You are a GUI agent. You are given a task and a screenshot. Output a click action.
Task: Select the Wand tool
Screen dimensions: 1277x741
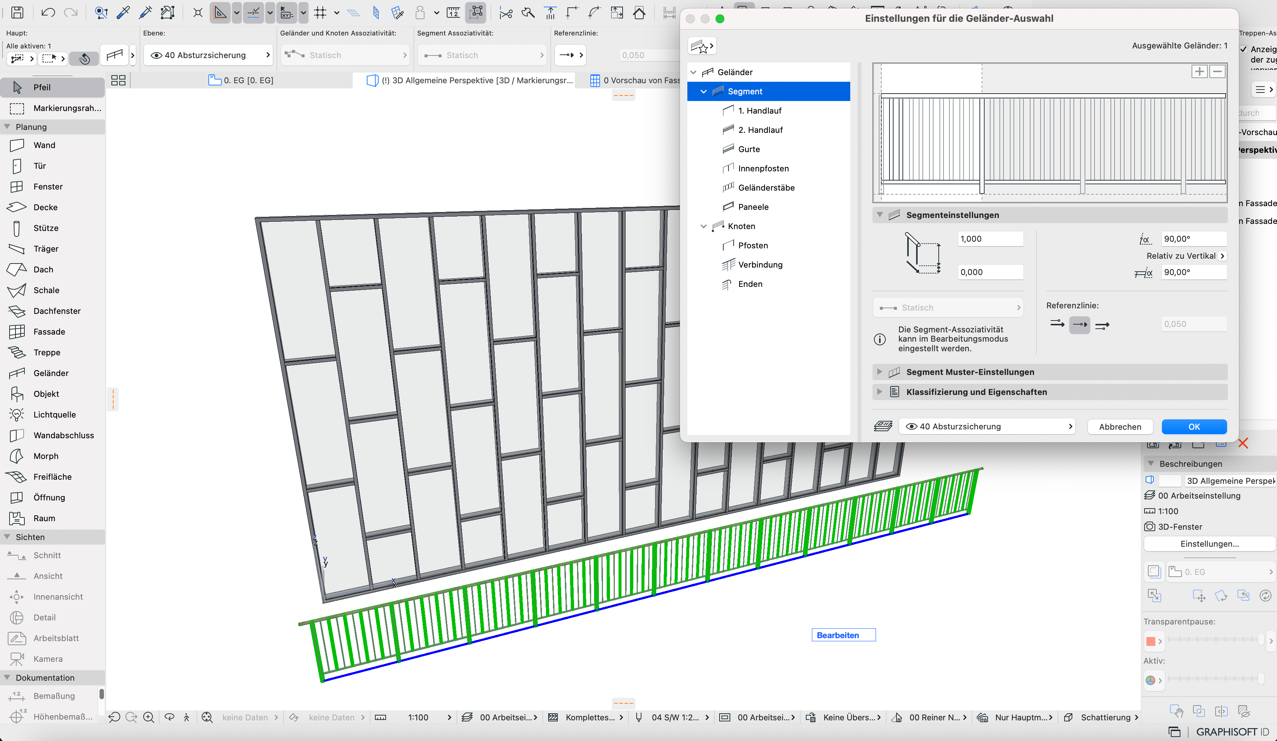point(52,145)
